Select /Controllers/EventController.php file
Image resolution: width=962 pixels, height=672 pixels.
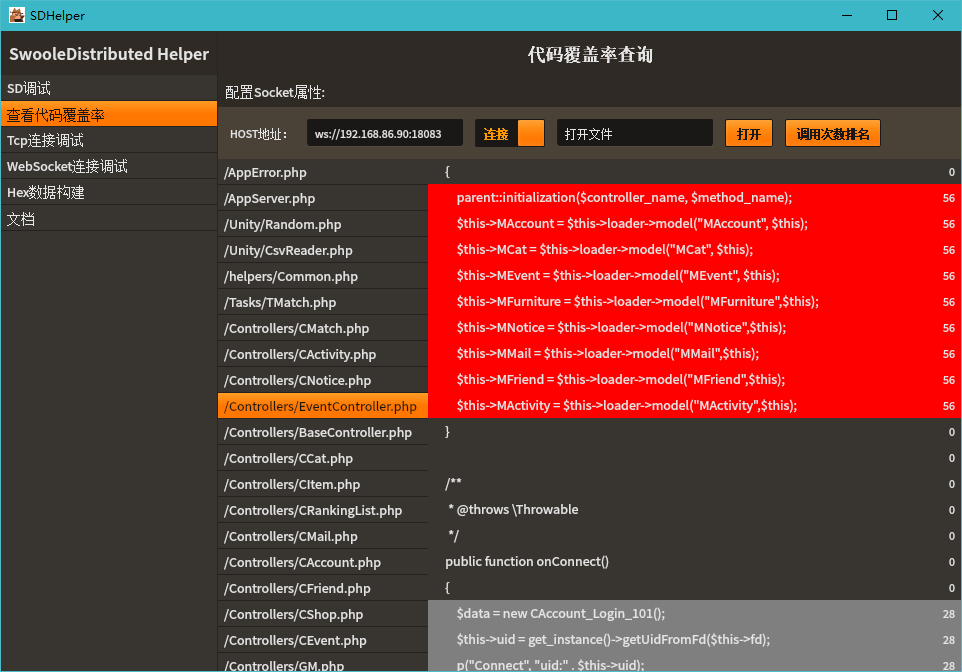[322, 406]
